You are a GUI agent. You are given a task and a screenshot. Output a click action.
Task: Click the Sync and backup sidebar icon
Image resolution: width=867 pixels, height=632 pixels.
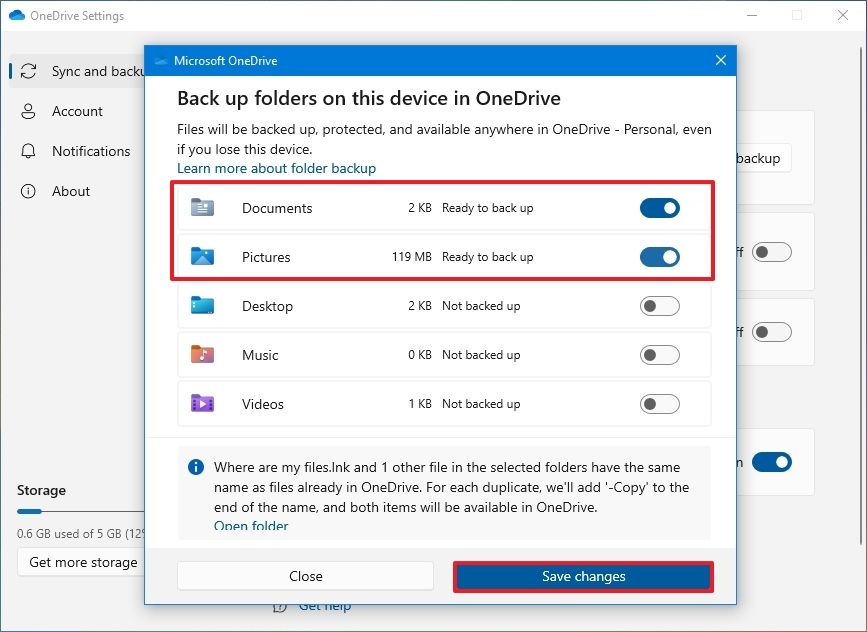tap(28, 71)
